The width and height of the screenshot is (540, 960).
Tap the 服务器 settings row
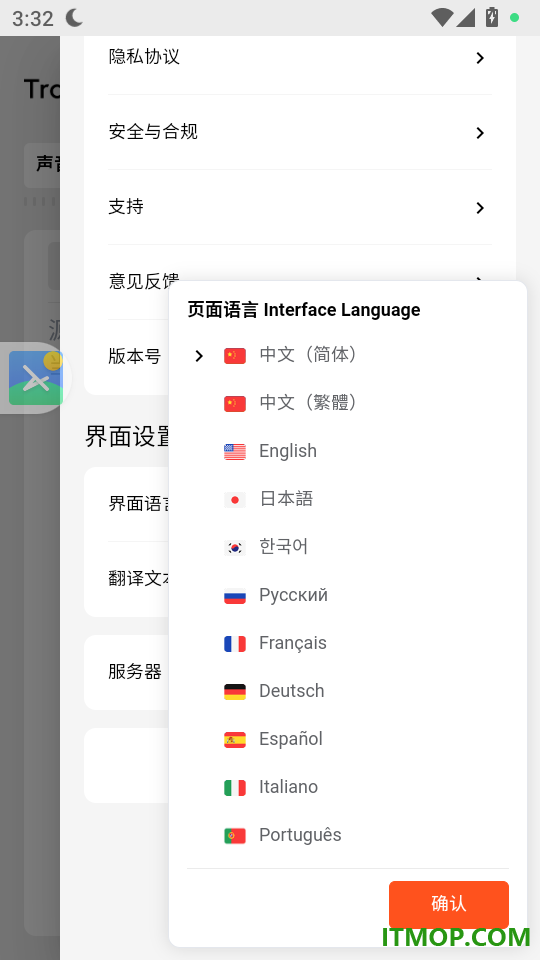point(127,672)
